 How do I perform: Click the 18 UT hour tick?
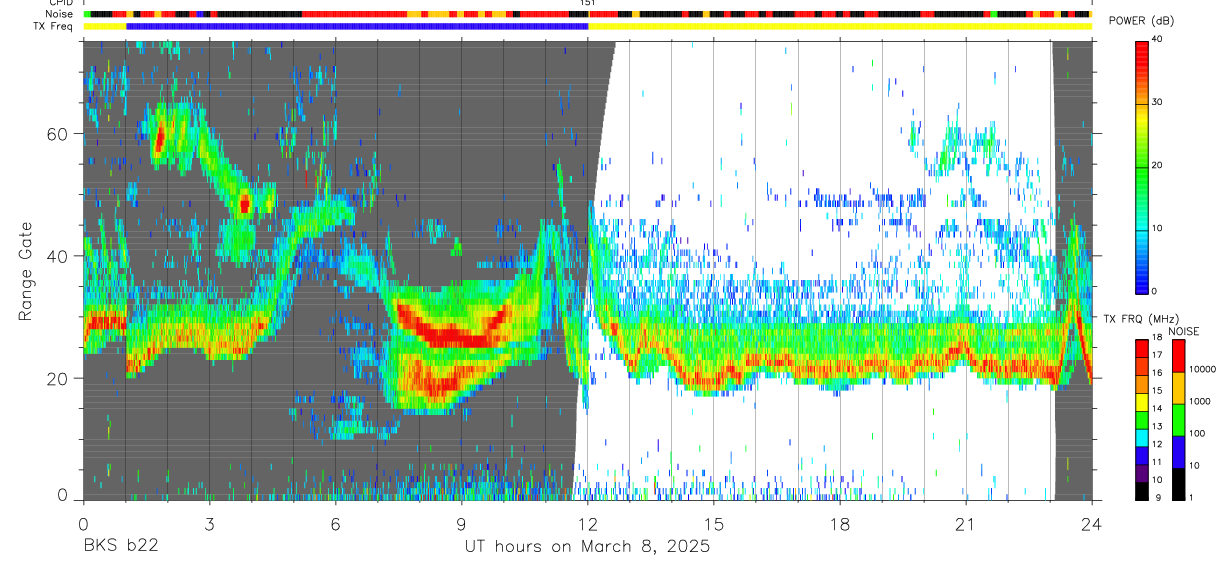click(840, 523)
